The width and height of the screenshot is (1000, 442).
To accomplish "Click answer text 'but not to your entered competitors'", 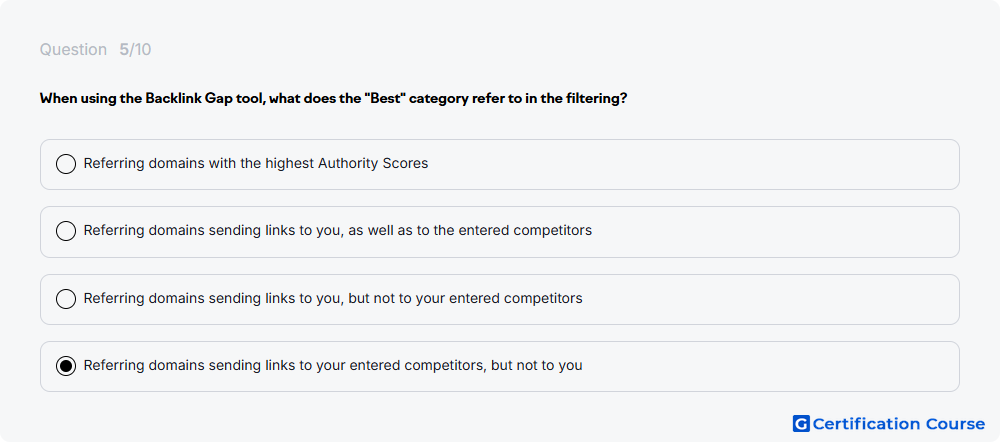I will coord(465,298).
